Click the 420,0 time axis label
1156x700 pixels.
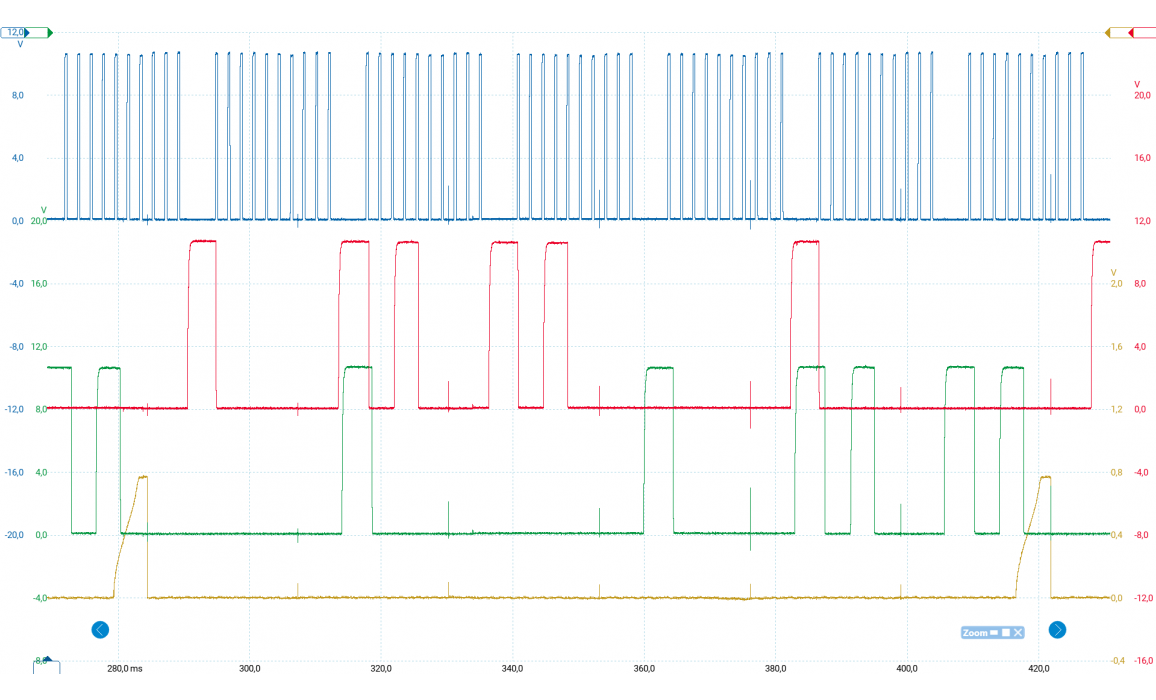click(1038, 668)
